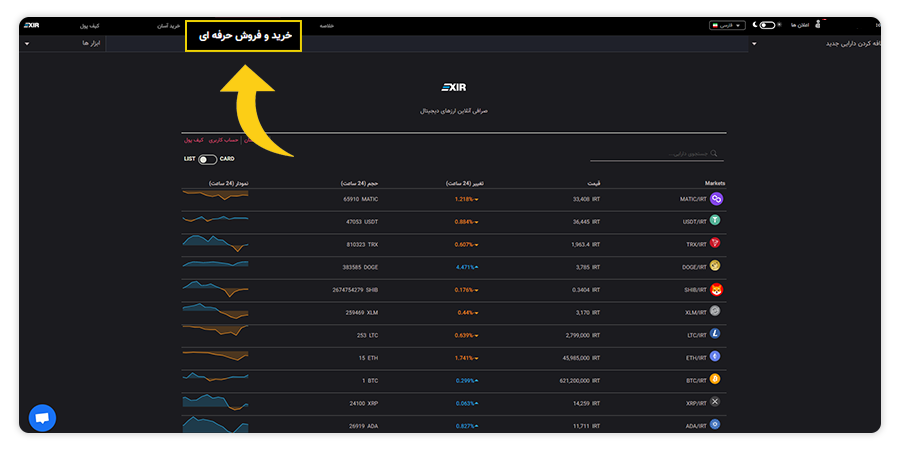Click the price 2,799,000 IRT
Viewport: 900px width, 450px height.
tap(583, 335)
